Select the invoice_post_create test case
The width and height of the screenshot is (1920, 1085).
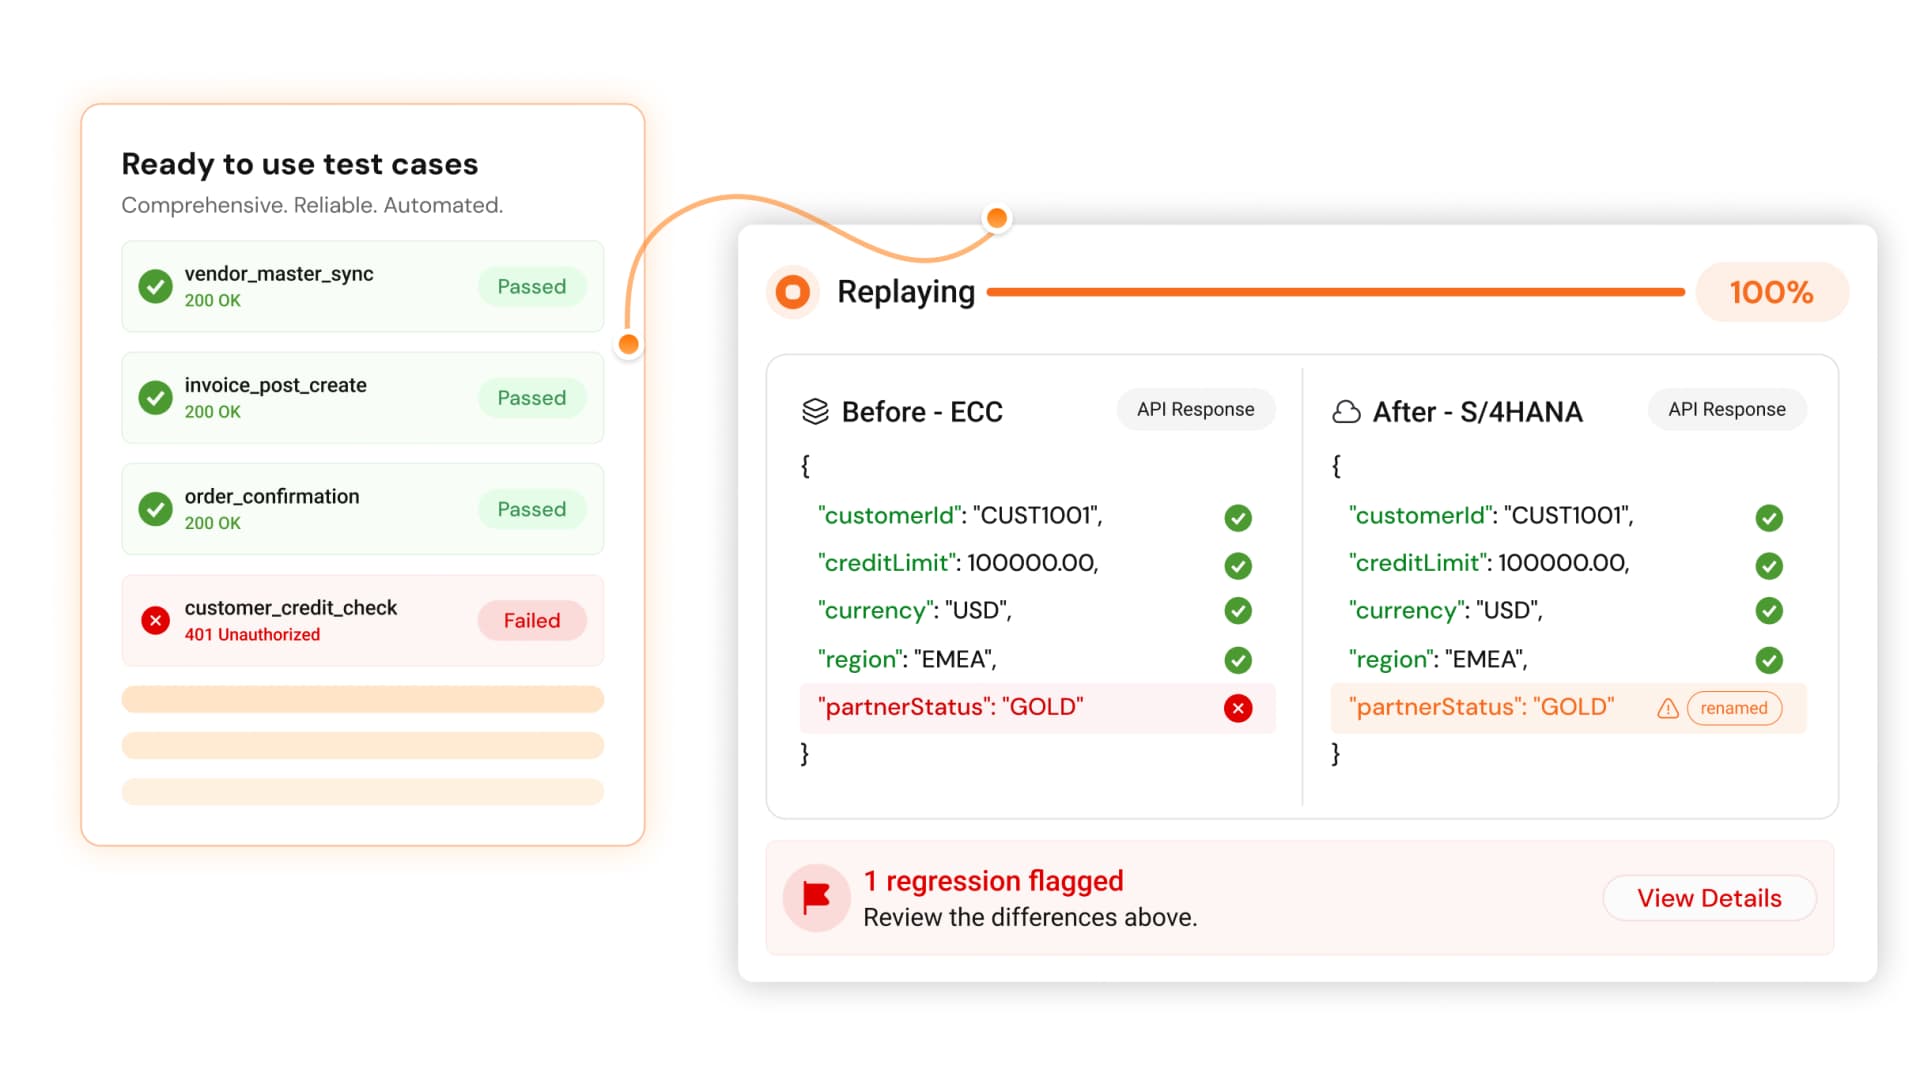(362, 397)
